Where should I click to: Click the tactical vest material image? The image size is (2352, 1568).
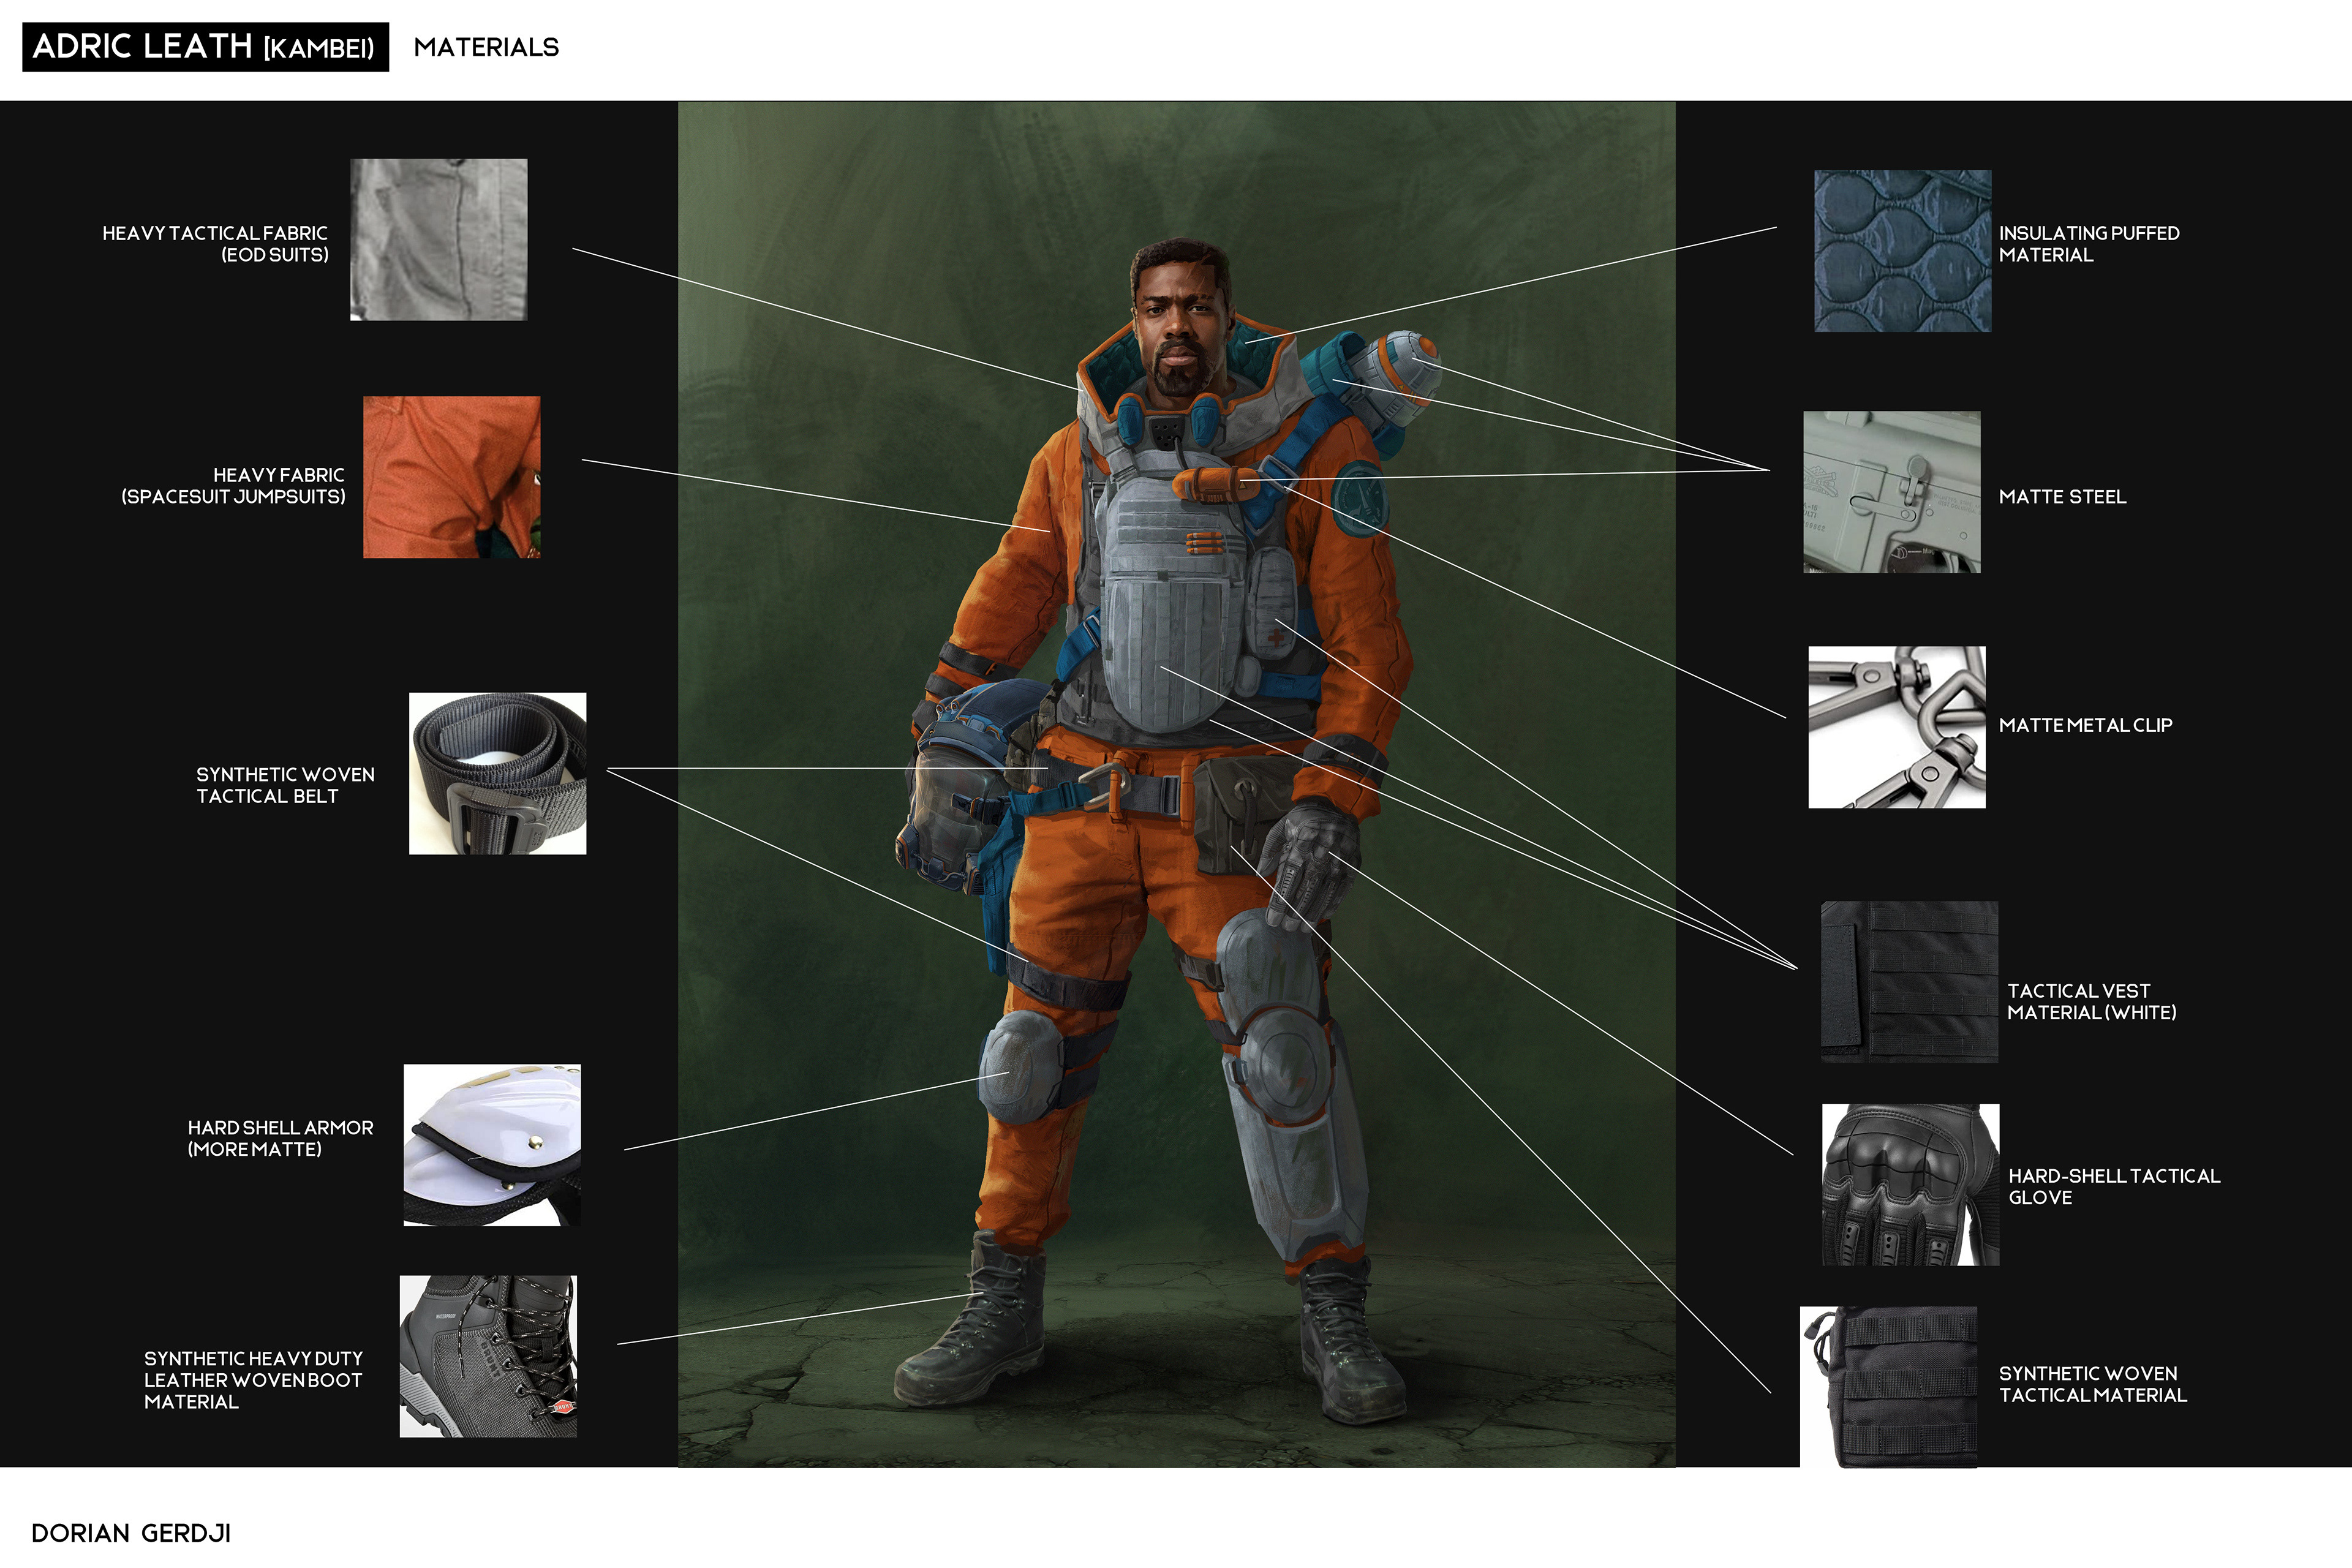tap(1909, 981)
